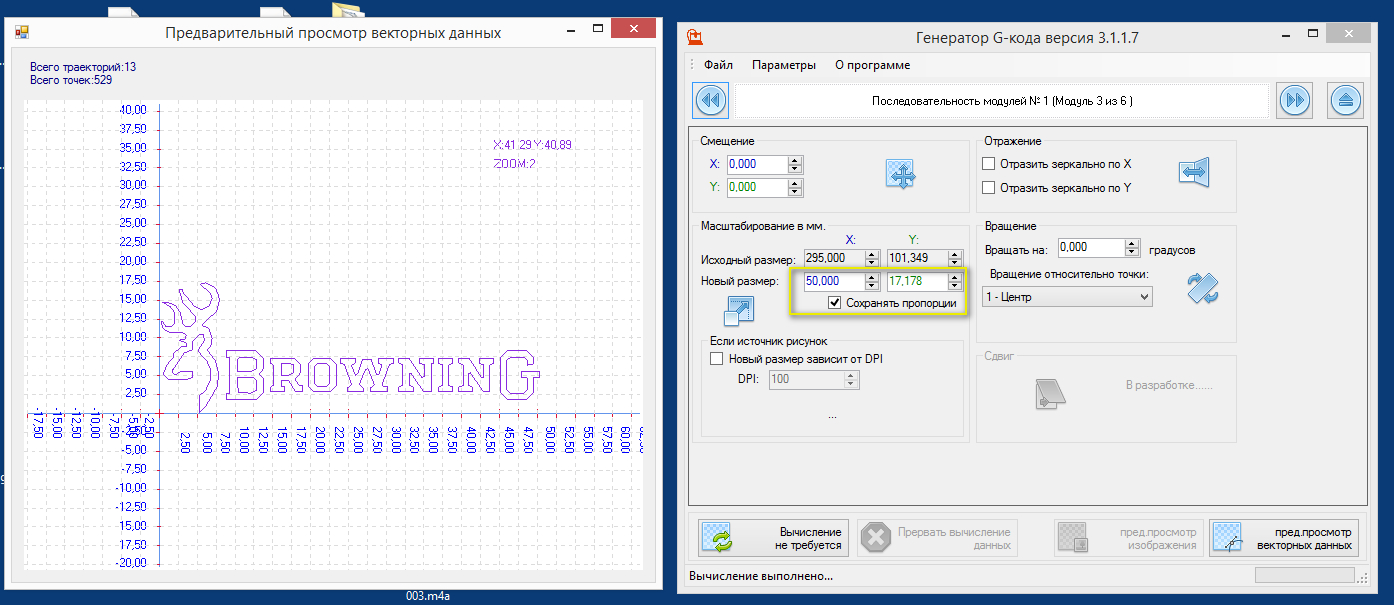Viewport: 1394px width, 605px height.
Task: Click the disabled DPI field 100
Action: (x=806, y=379)
